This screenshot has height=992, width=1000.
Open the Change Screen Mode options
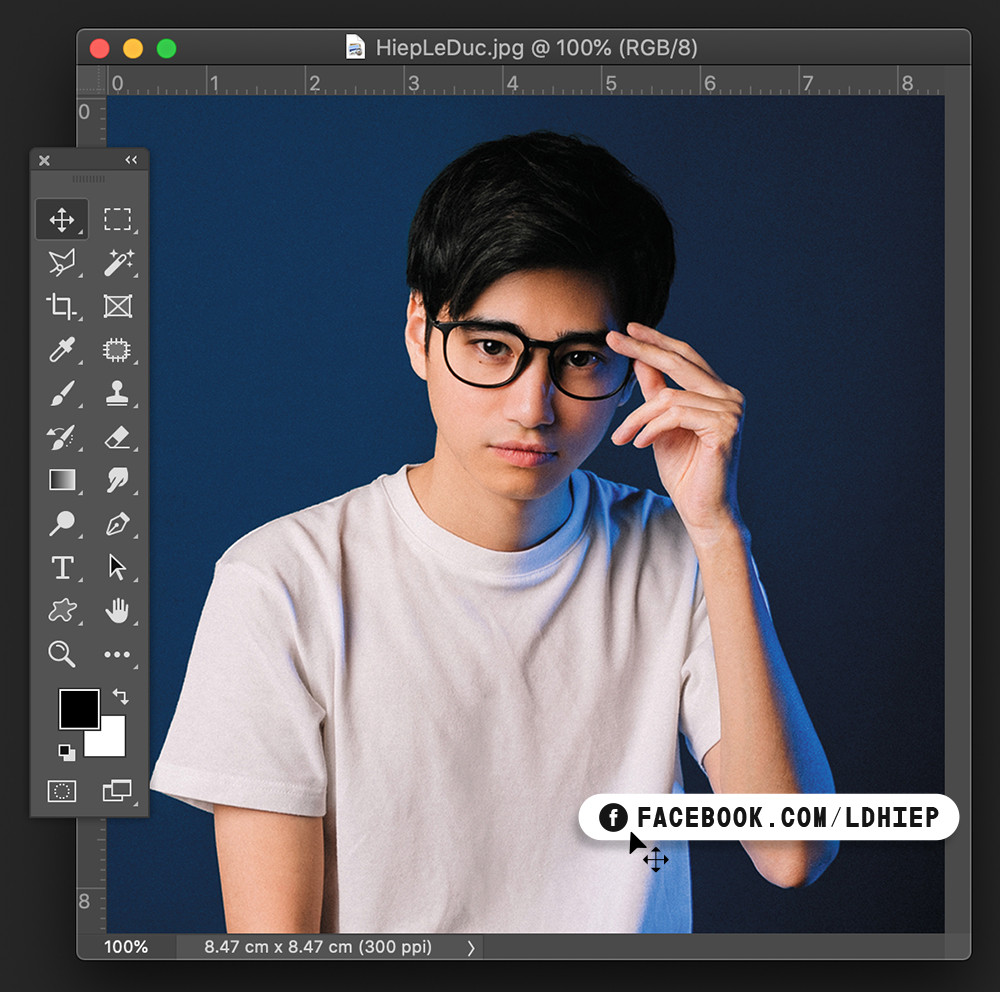[117, 791]
